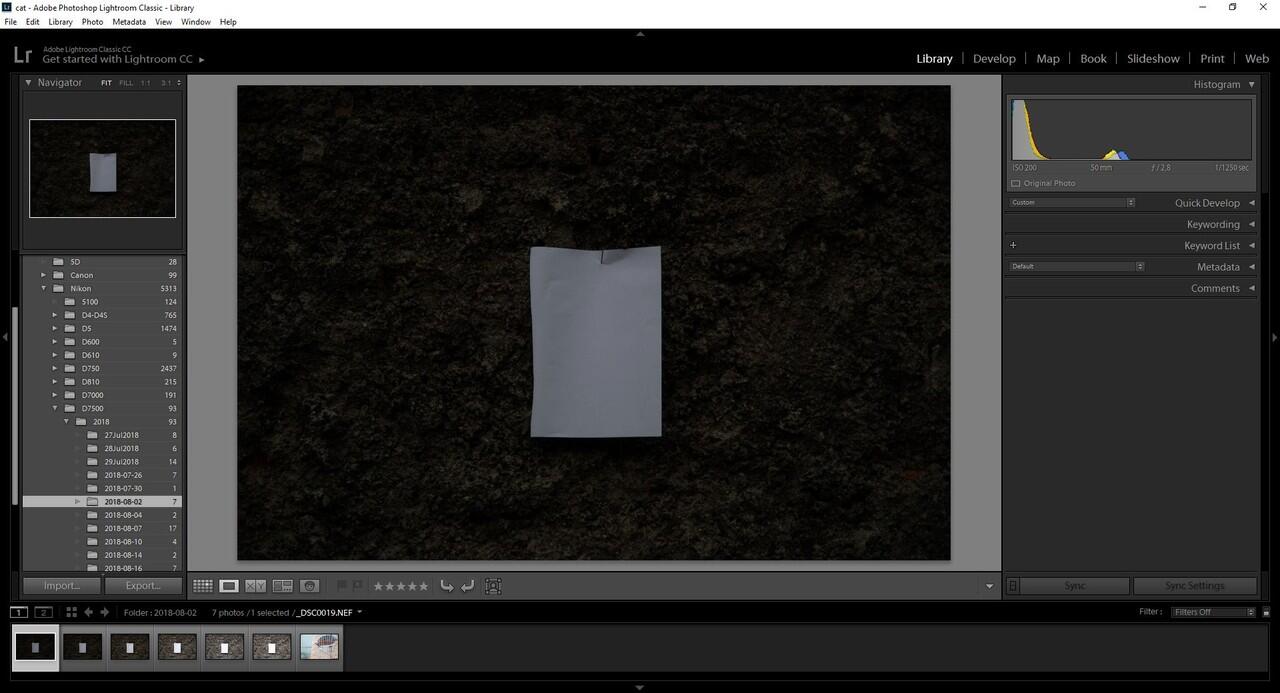Expand the Metadata panel

click(1251, 267)
